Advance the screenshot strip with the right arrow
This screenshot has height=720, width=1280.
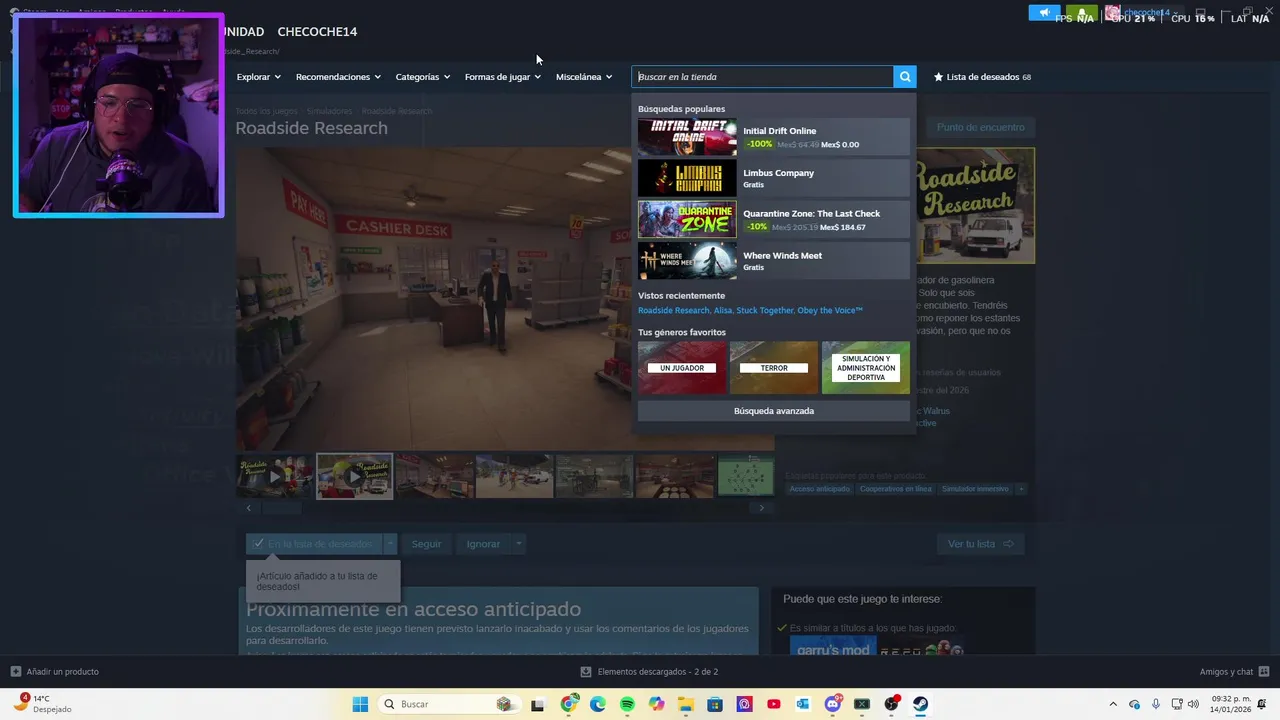tap(761, 508)
